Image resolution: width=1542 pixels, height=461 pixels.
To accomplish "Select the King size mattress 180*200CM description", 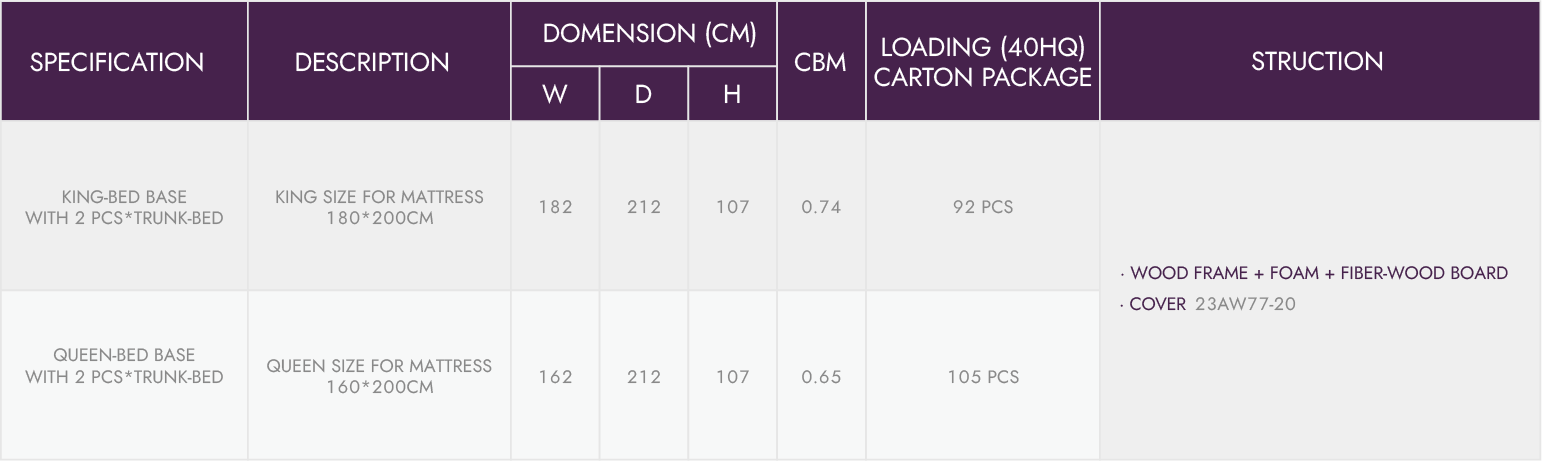I will (379, 207).
